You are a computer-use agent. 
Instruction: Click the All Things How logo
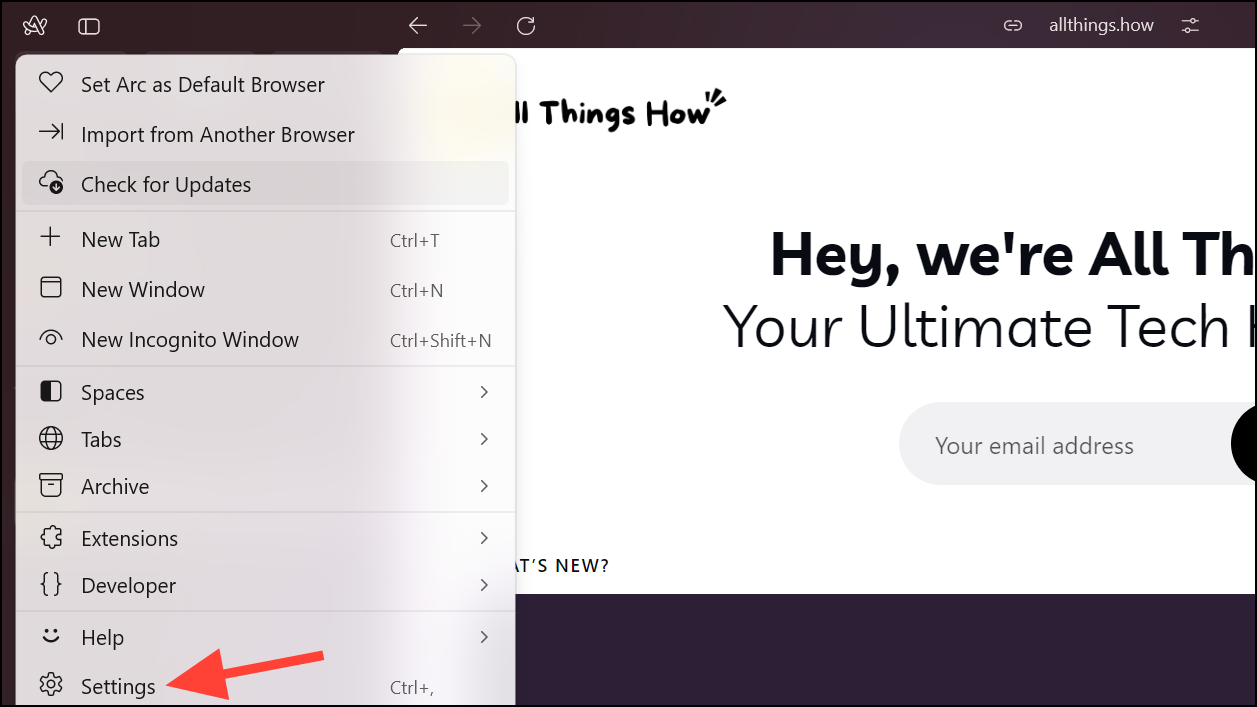click(x=619, y=110)
